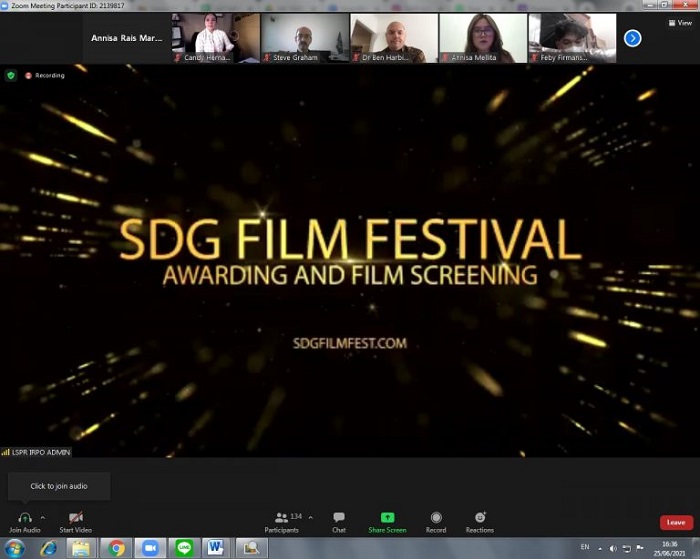This screenshot has width=700, height=559.
Task: Click the red Leave button
Action: pyautogui.click(x=676, y=522)
